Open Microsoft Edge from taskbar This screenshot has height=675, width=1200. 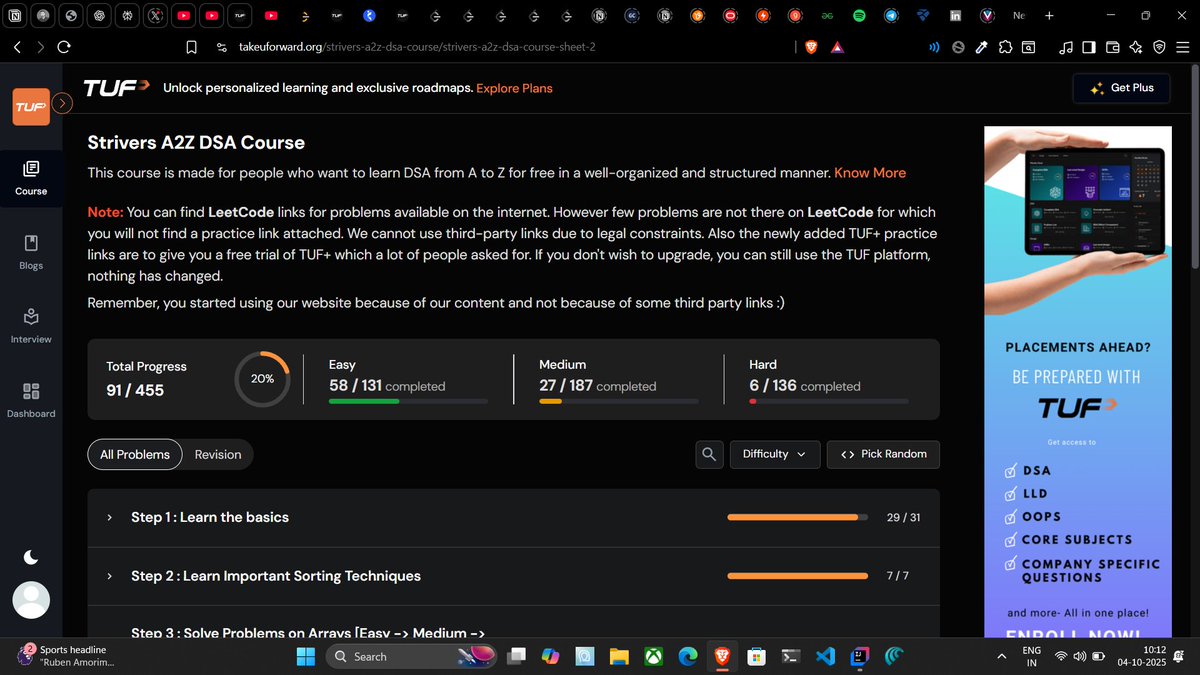click(688, 656)
